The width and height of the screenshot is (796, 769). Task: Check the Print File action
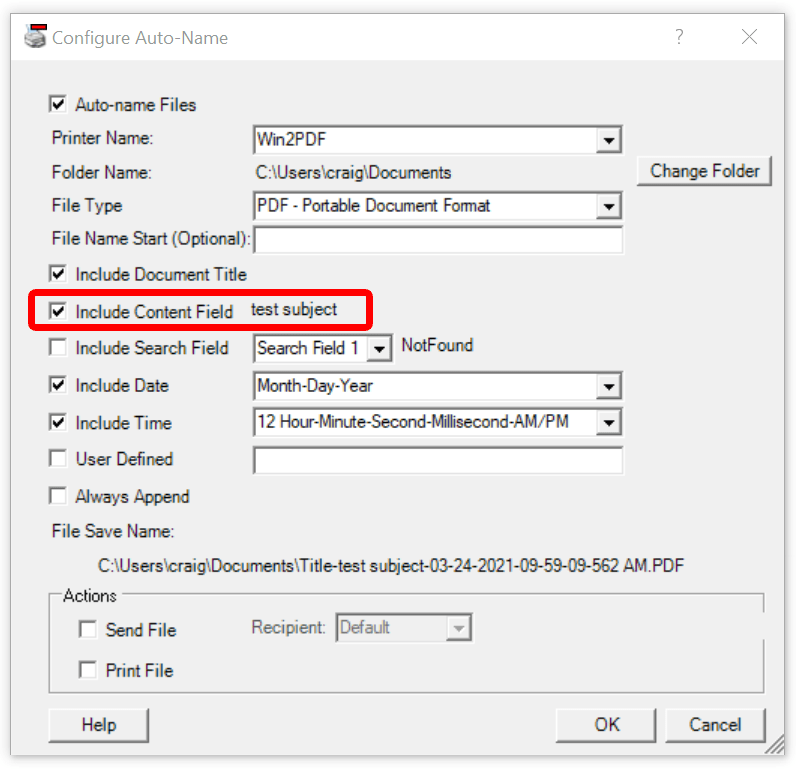(88, 670)
